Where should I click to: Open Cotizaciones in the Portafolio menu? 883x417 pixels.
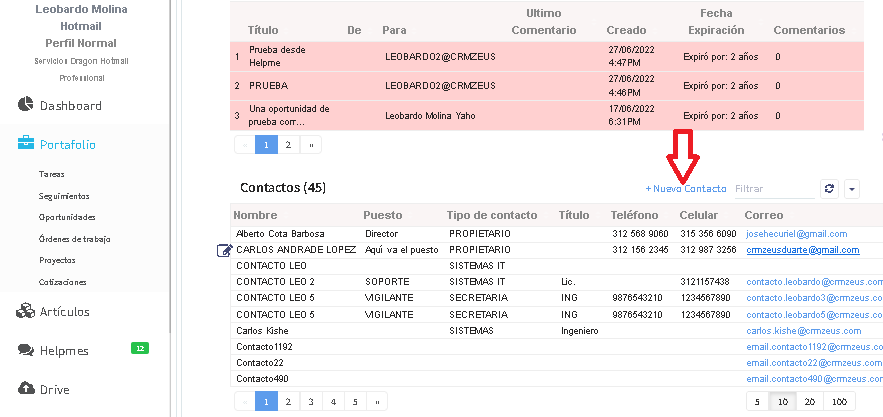(63, 282)
